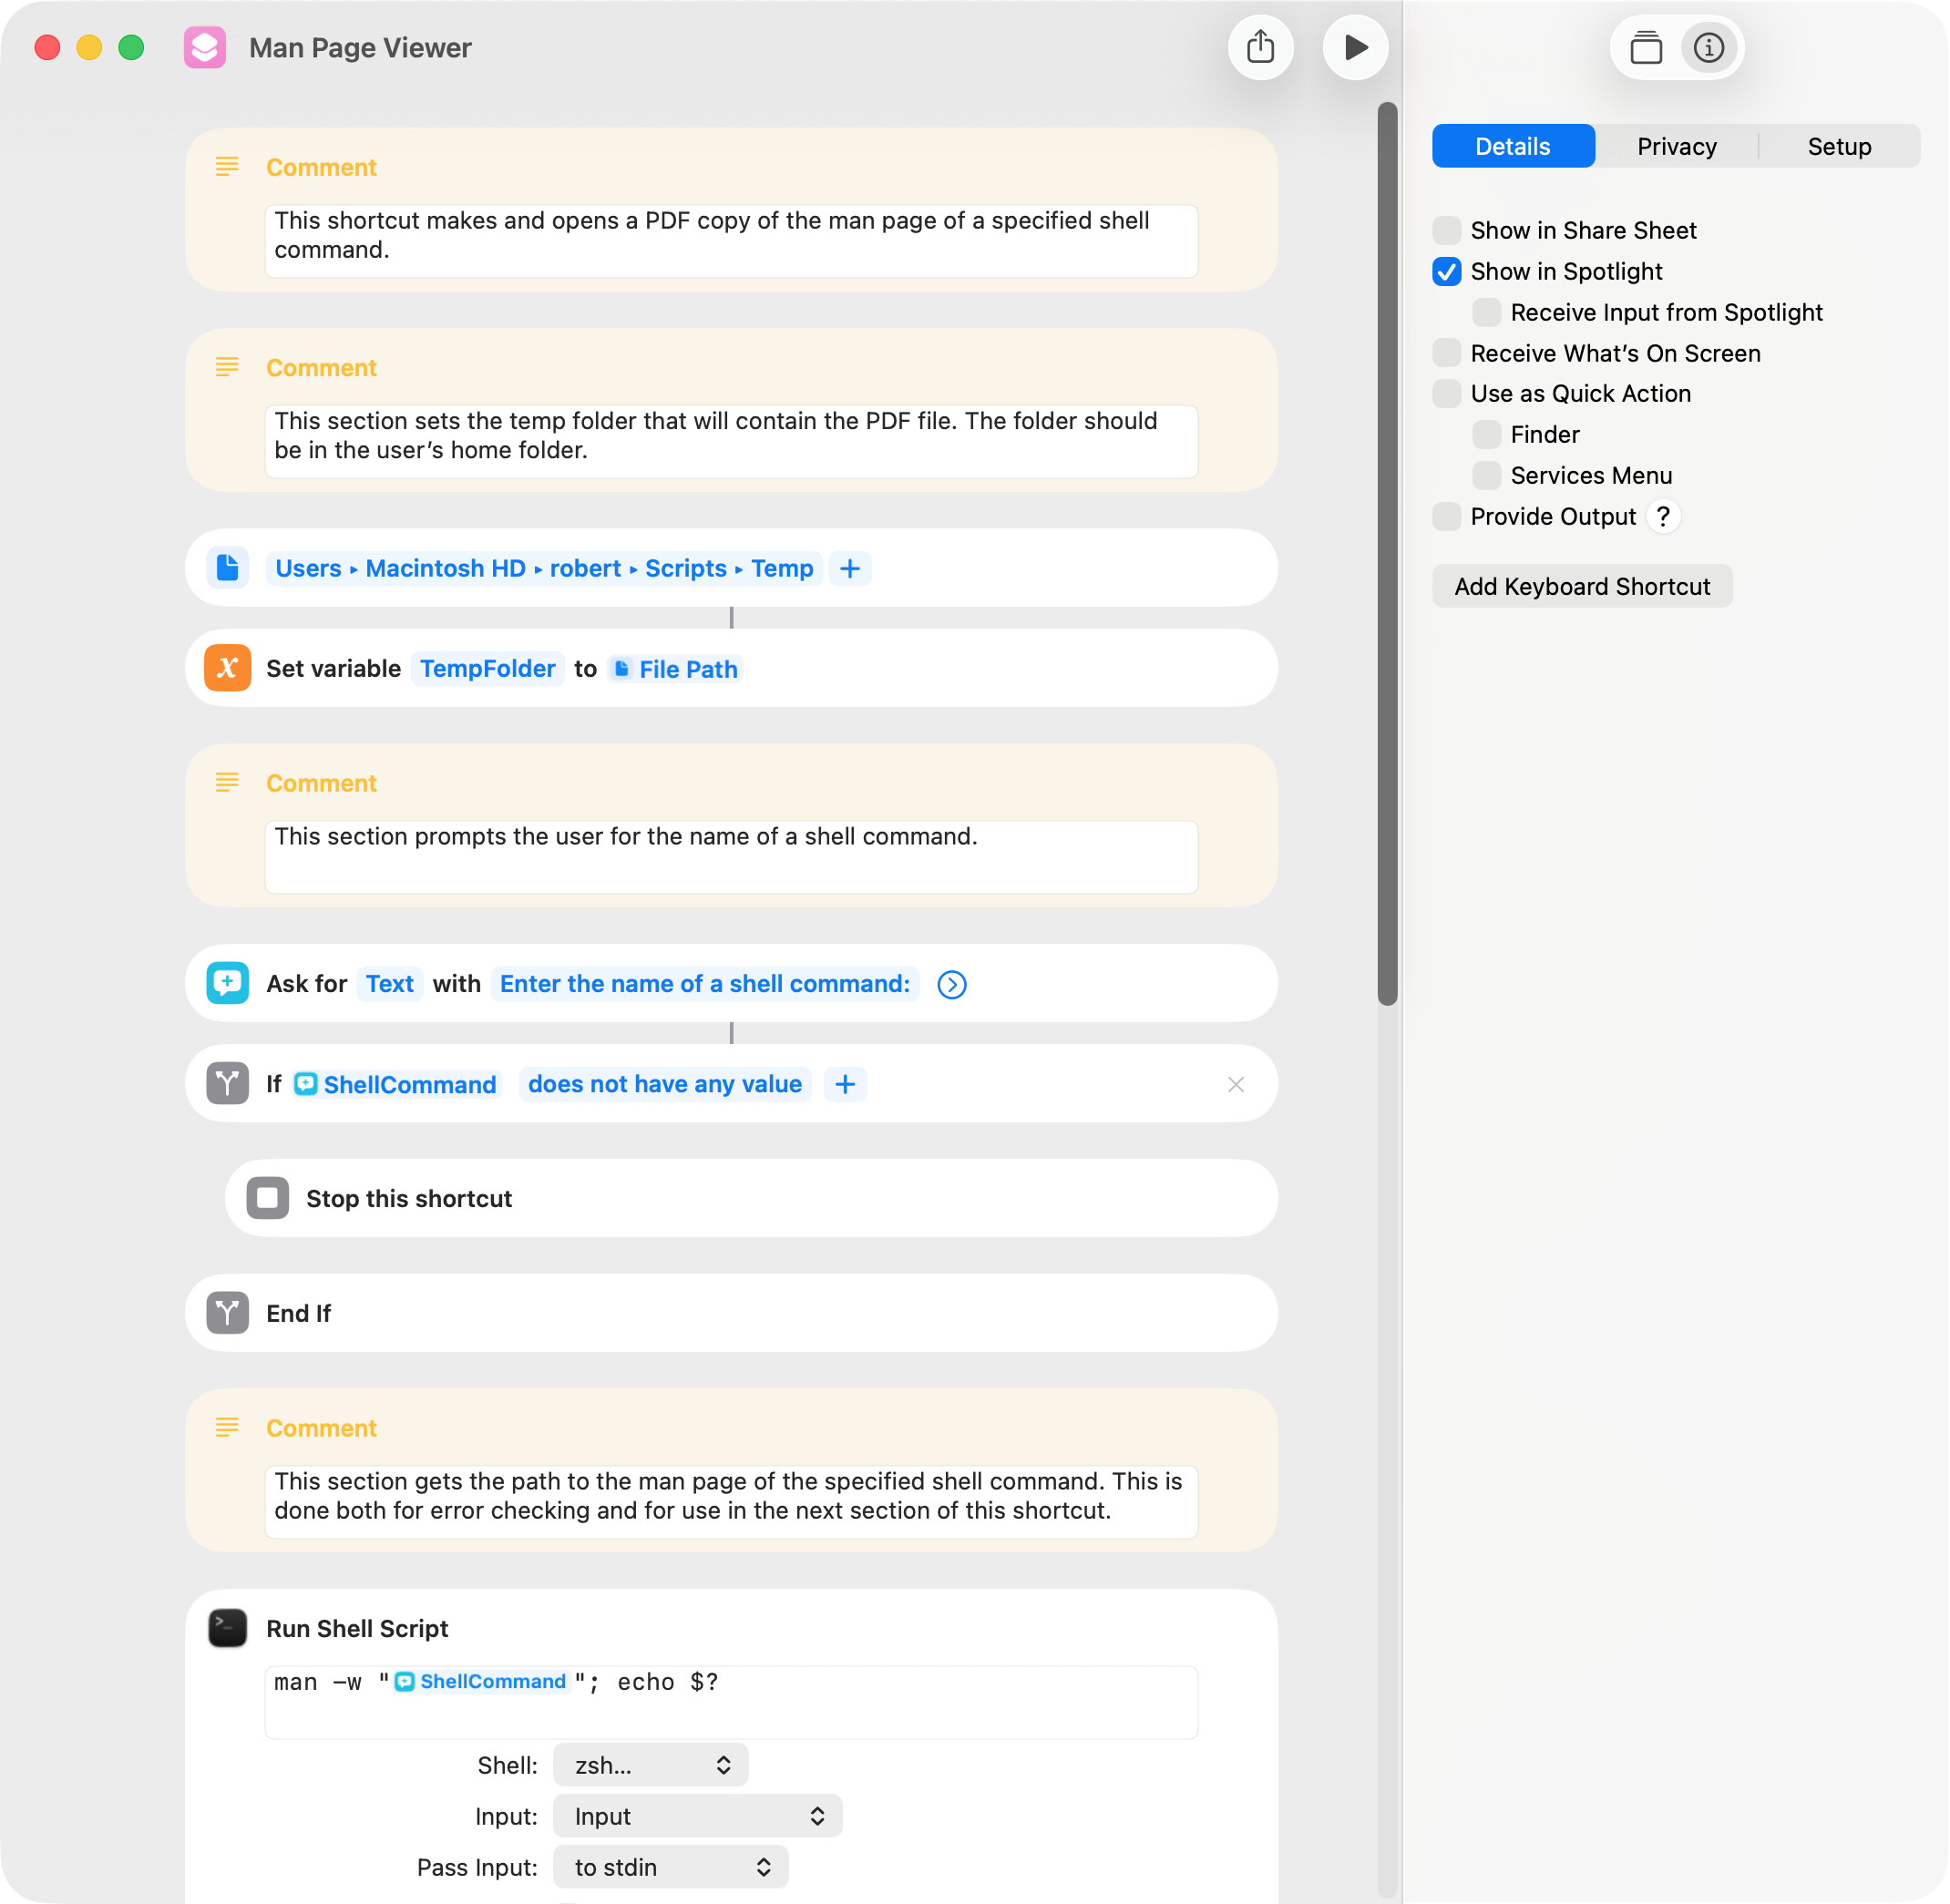Enable Show in Share Sheet checkbox
The image size is (1950, 1904).
(x=1447, y=230)
